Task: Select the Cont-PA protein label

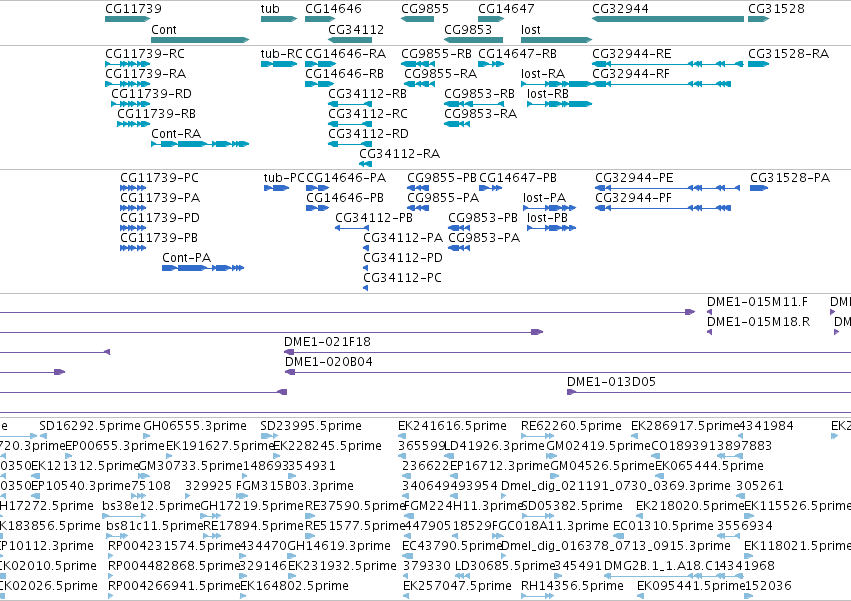Action: [x=187, y=258]
